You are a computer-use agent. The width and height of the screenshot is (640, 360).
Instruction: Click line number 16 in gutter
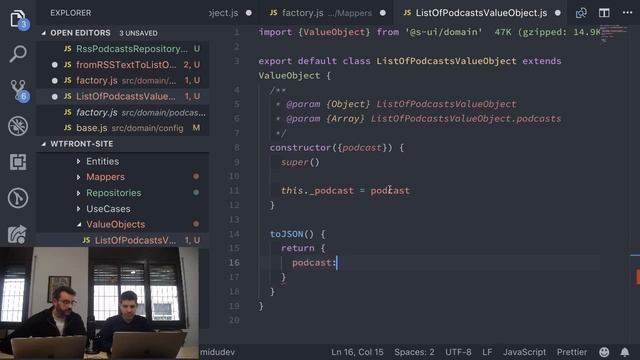tap(234, 262)
